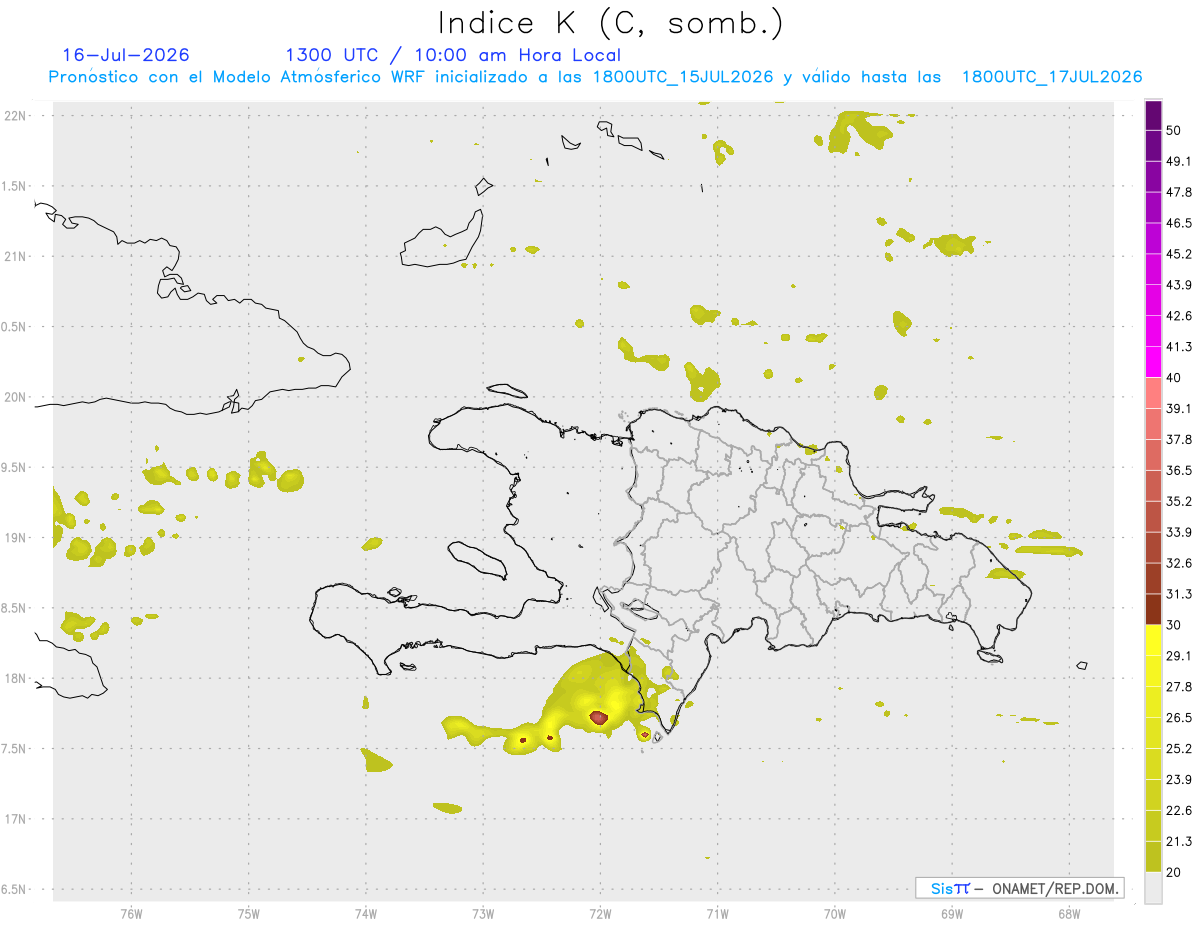This screenshot has height=927, width=1200.
Task: Click the colorbar value "40"
Action: pyautogui.click(x=1174, y=377)
